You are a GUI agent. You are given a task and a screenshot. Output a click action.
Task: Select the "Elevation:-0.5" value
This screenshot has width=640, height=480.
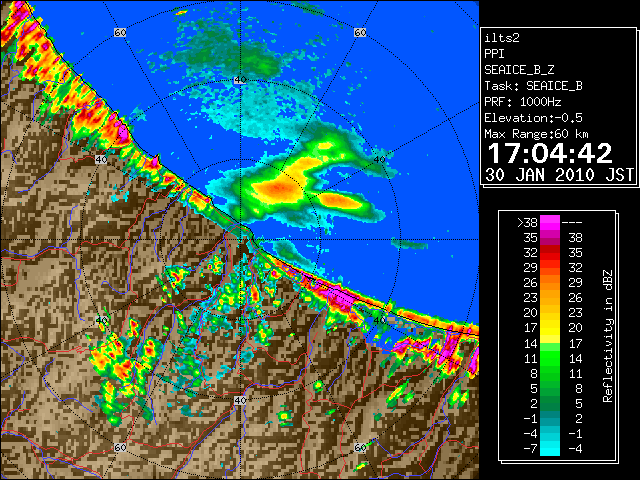(533, 118)
